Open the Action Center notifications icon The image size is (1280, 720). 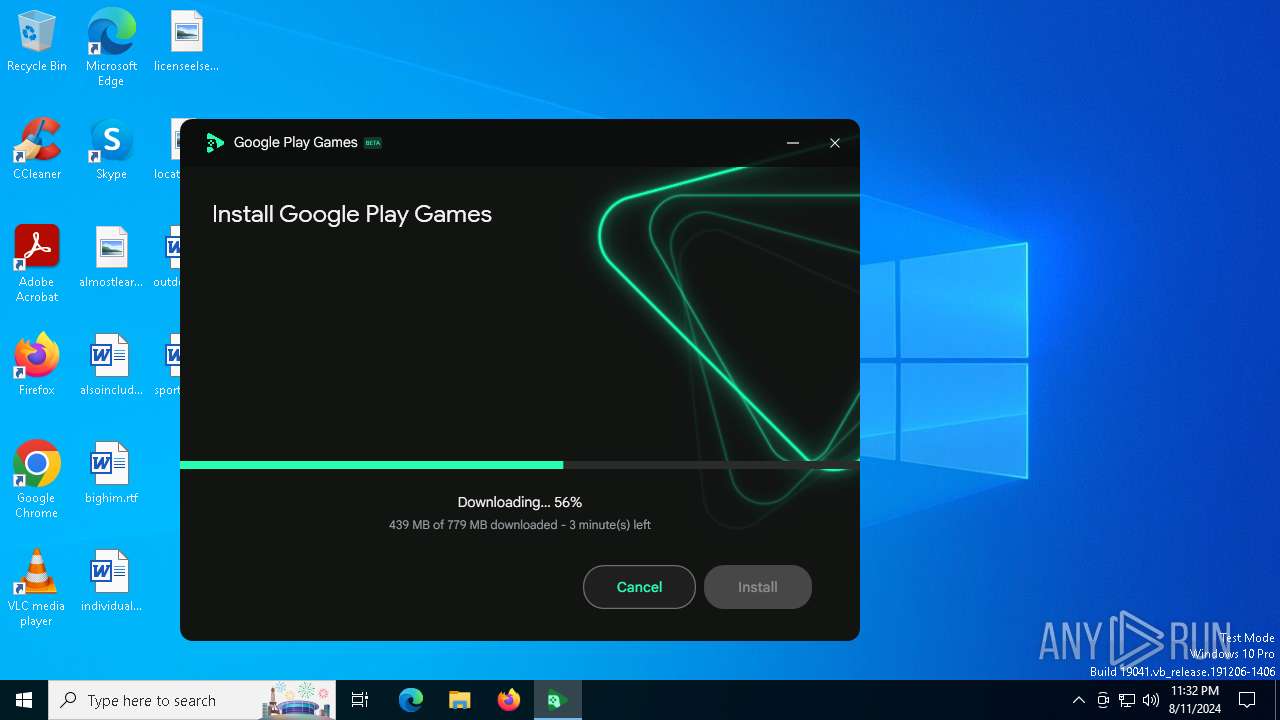click(x=1247, y=700)
